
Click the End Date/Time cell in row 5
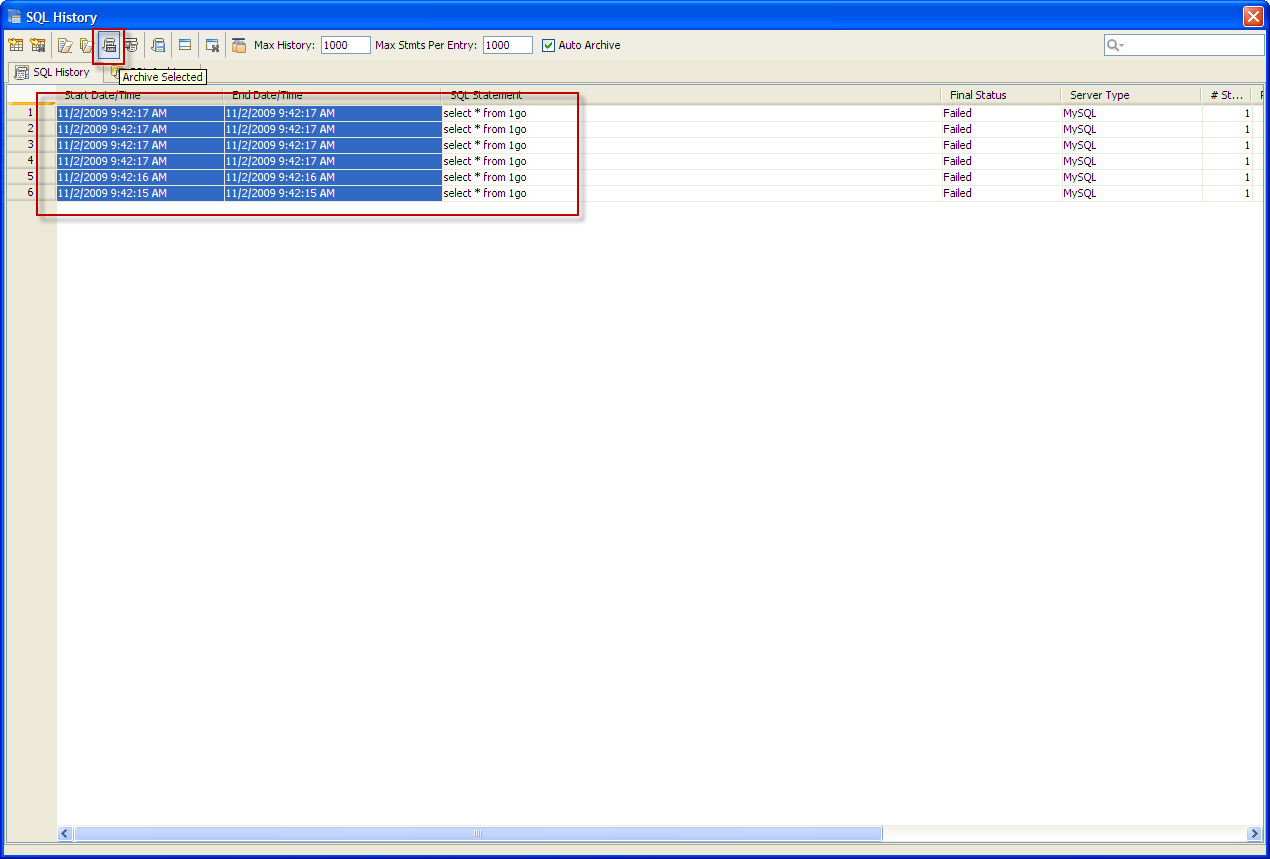pos(332,177)
